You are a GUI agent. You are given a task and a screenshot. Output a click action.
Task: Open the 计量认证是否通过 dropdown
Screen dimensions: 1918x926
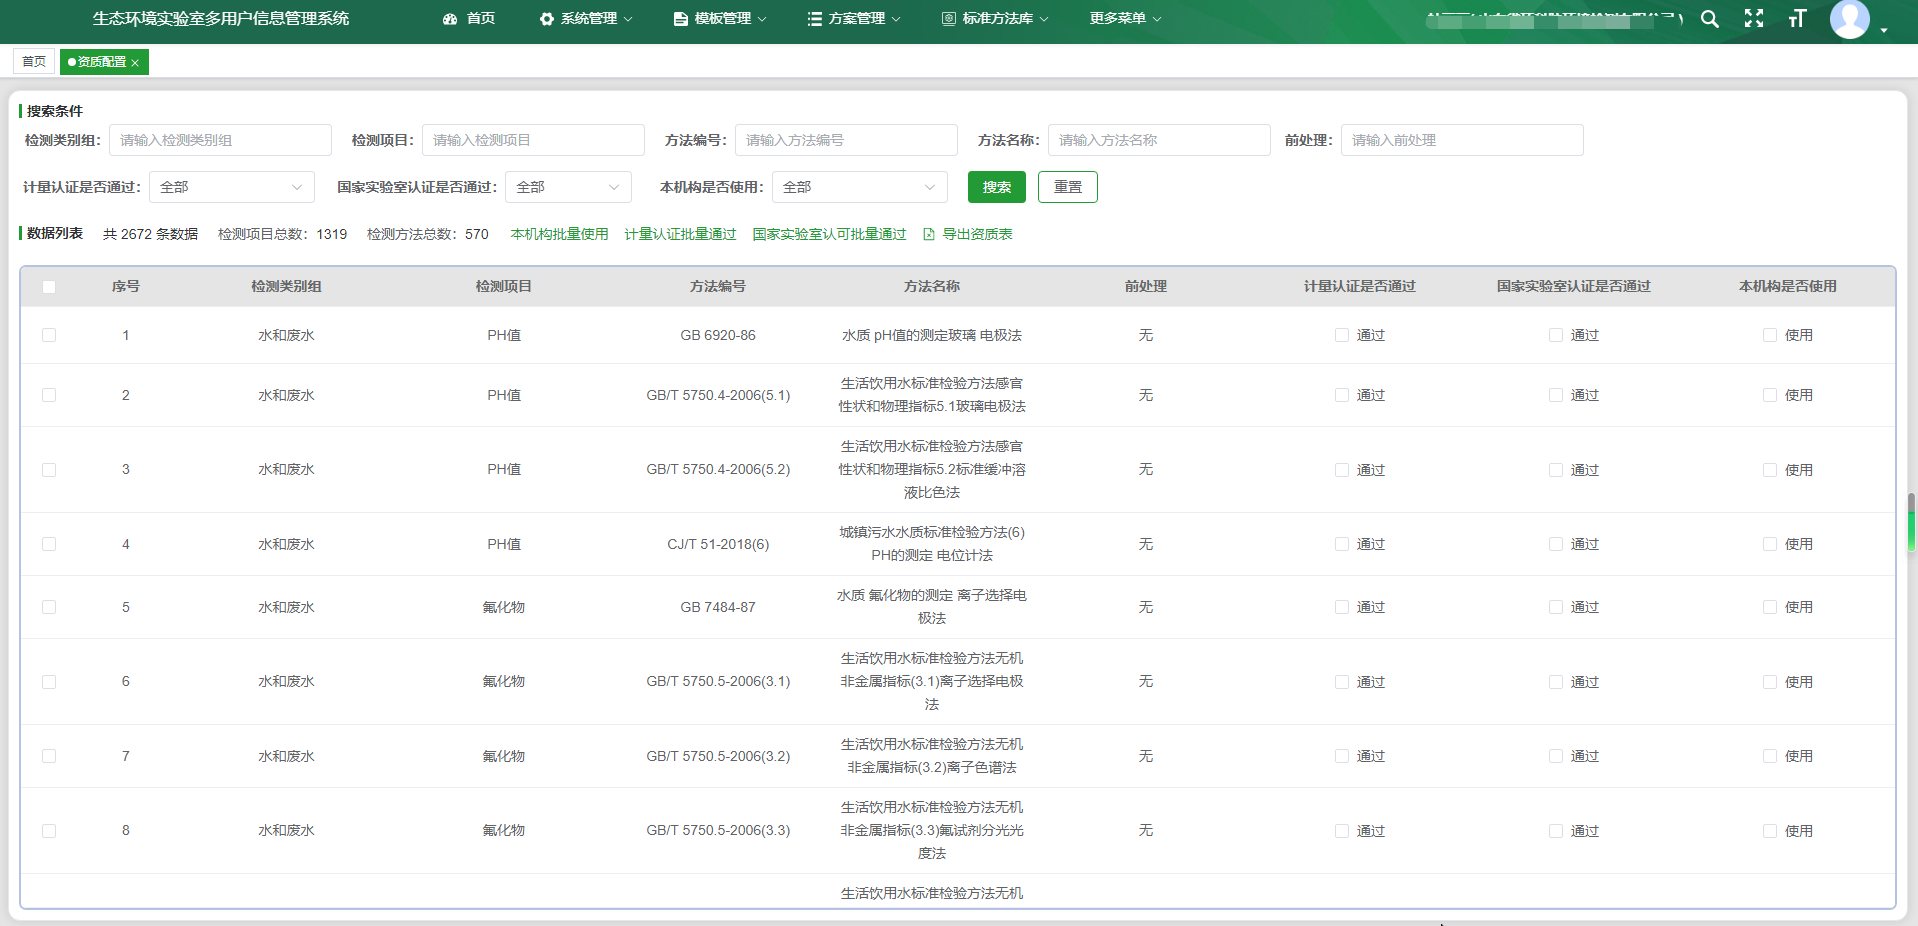tap(231, 187)
